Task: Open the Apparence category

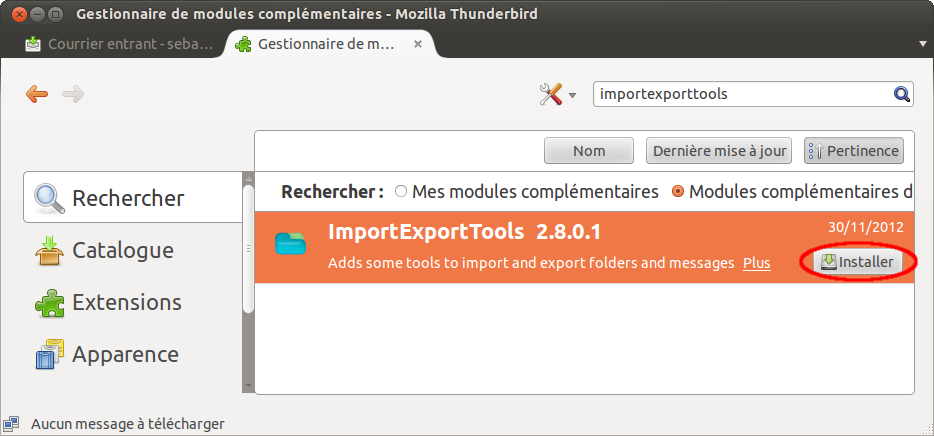Action: click(x=133, y=354)
